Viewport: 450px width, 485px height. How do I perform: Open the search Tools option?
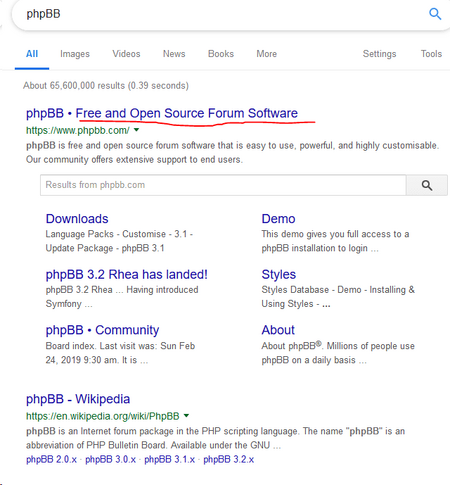tap(431, 54)
